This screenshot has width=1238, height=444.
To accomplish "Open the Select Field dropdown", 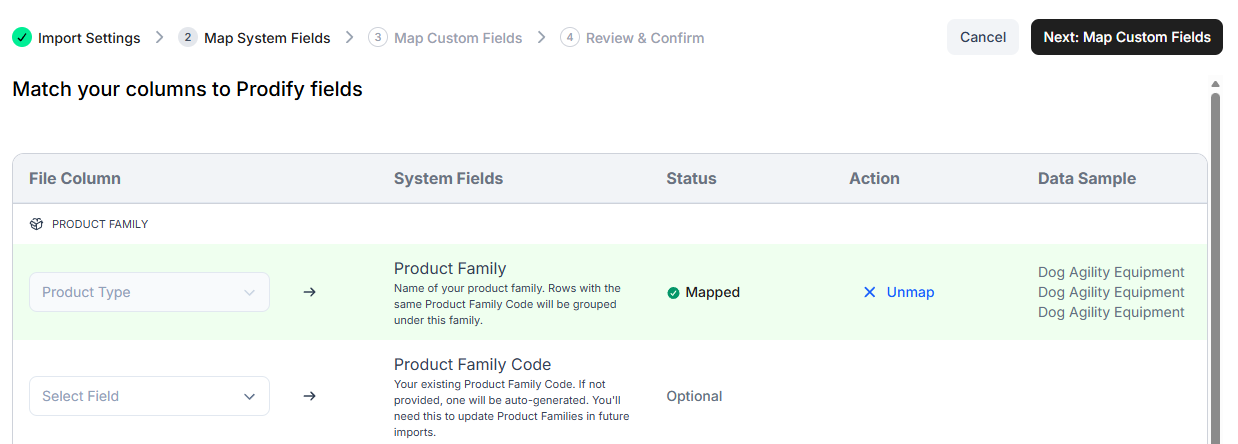I will coord(149,396).
